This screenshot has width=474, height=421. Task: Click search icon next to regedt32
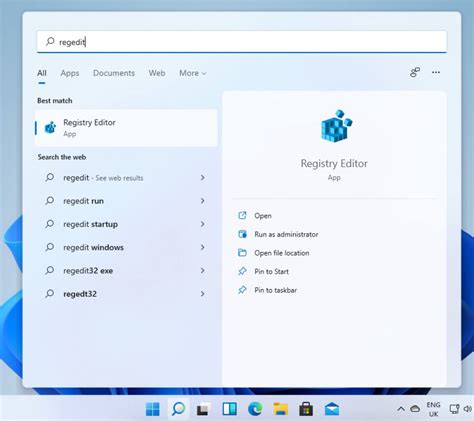click(50, 293)
